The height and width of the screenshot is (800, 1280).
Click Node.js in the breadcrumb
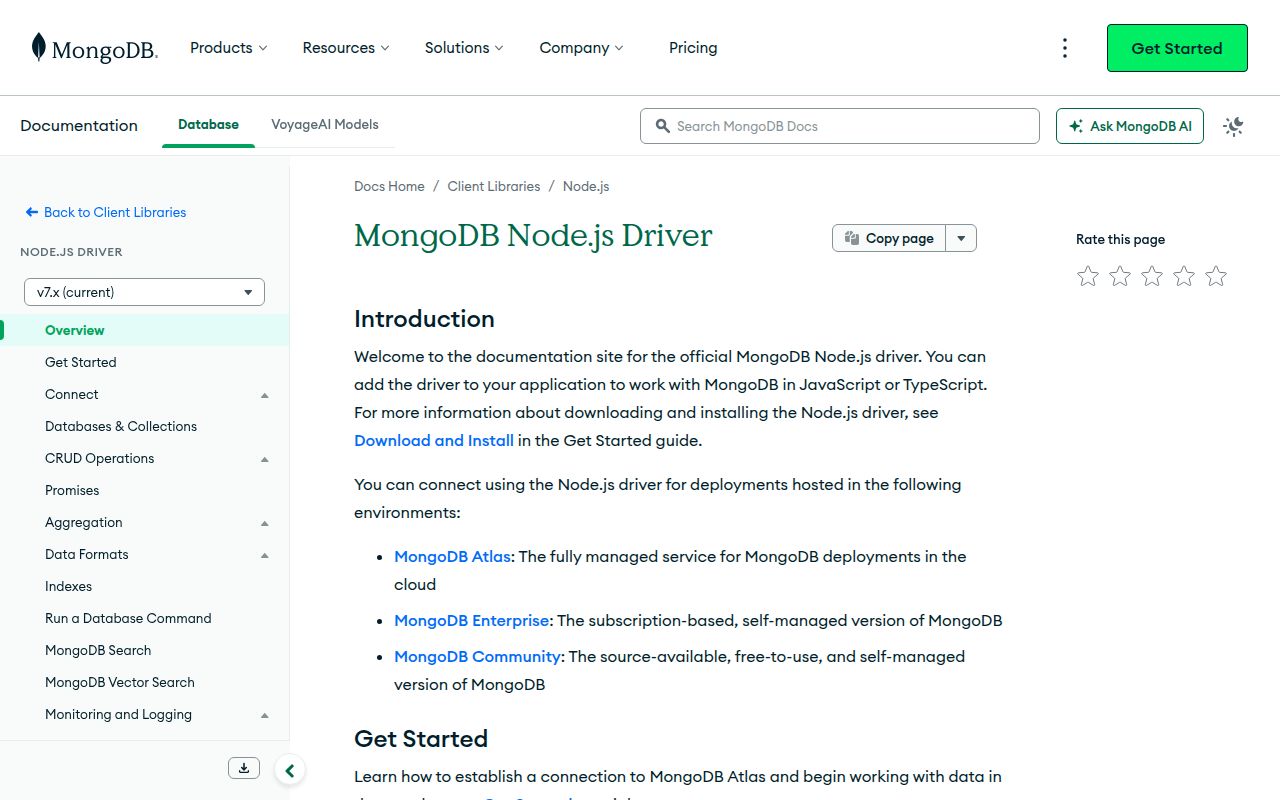pos(586,186)
